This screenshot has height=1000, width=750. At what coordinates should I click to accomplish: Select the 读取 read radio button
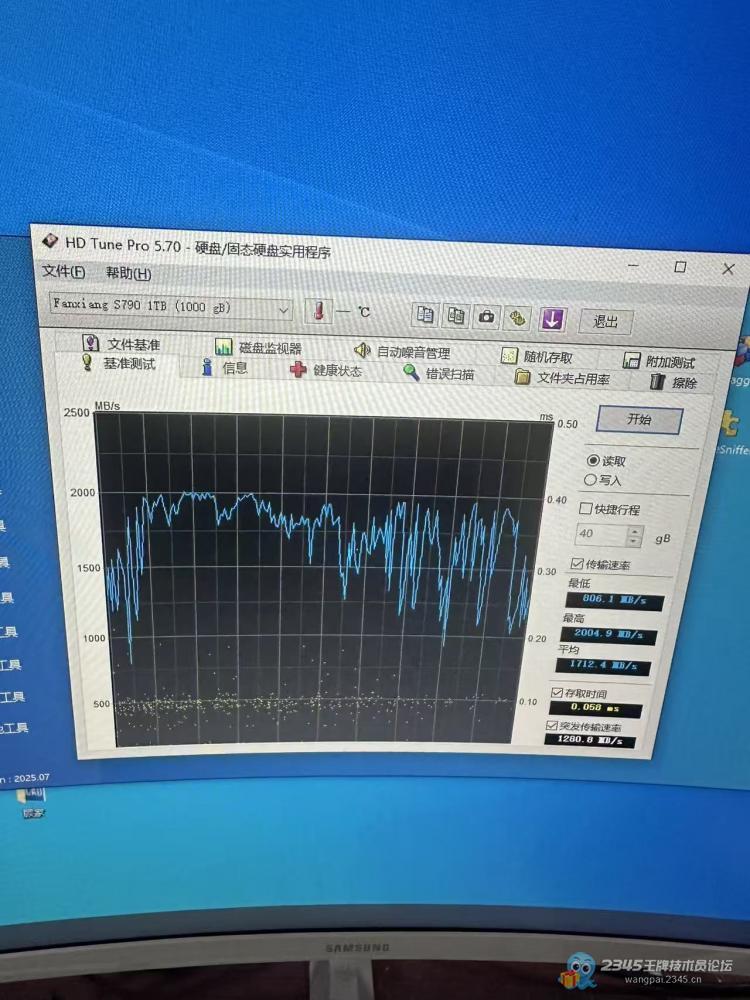593,461
